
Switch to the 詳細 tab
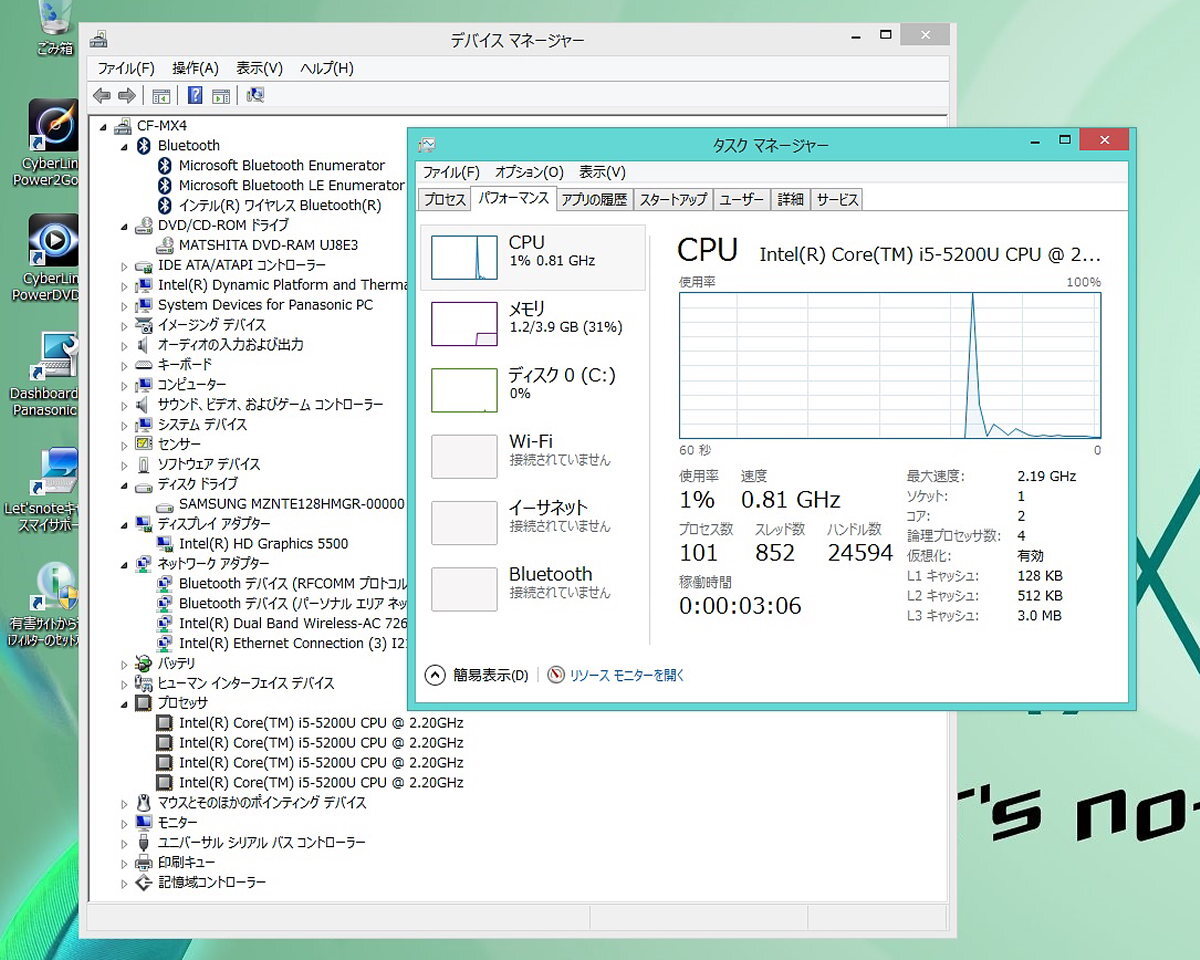point(790,200)
